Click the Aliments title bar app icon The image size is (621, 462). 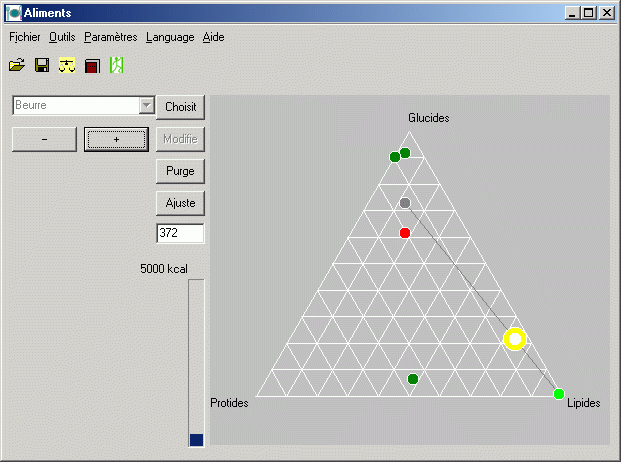12,13
